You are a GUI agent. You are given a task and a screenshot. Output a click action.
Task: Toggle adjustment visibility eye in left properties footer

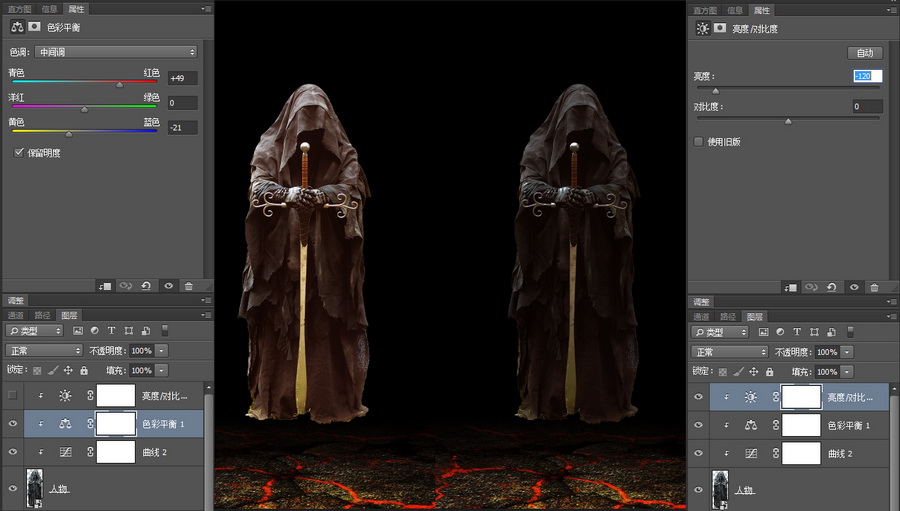pyautogui.click(x=168, y=286)
